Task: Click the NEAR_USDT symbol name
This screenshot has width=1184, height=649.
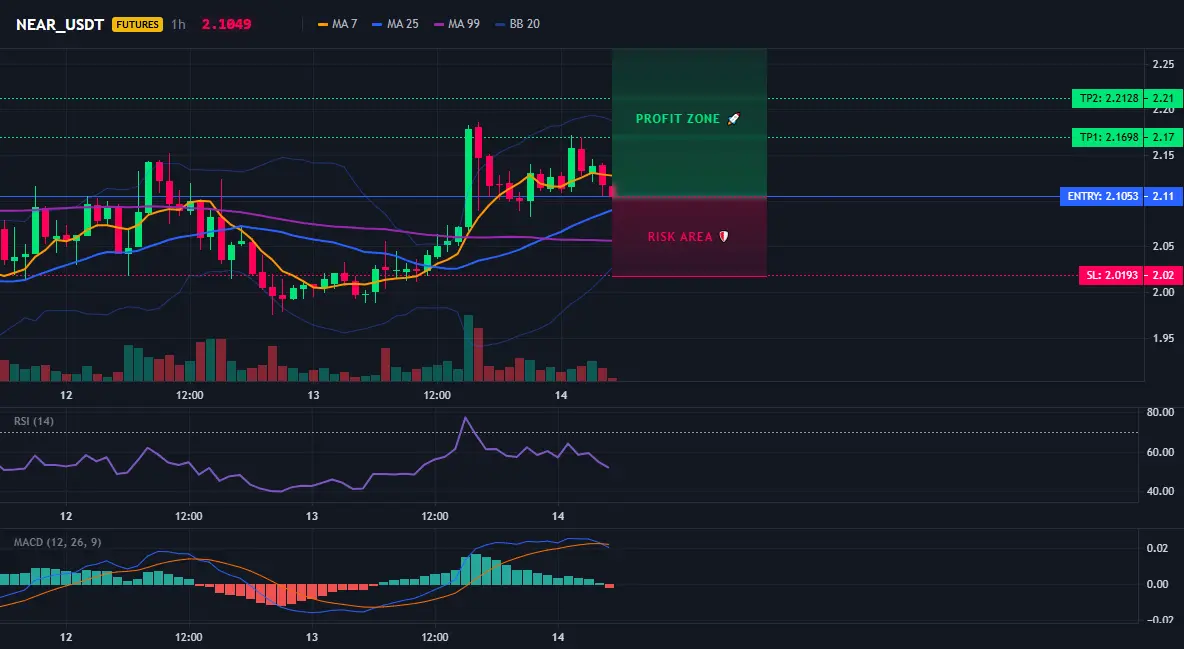Action: (60, 24)
